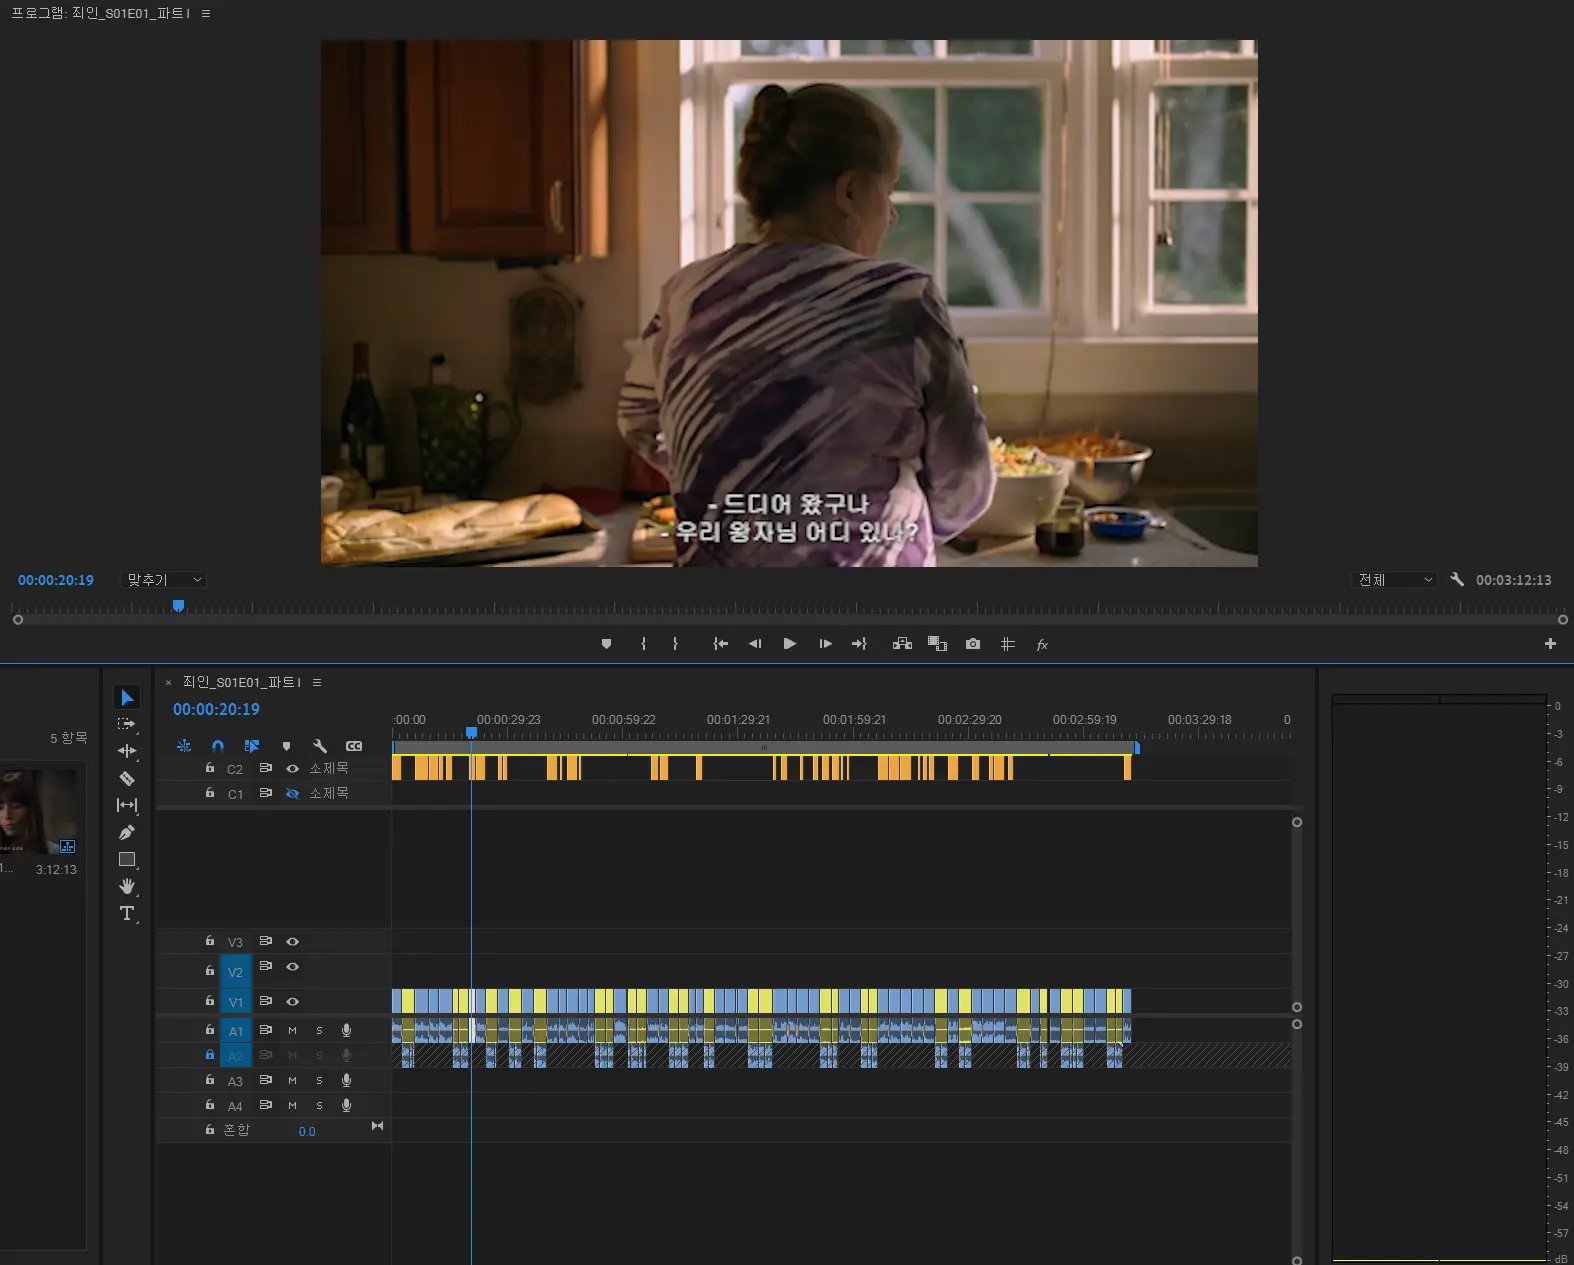Select the Pen tool
The width and height of the screenshot is (1574, 1265).
click(x=127, y=832)
